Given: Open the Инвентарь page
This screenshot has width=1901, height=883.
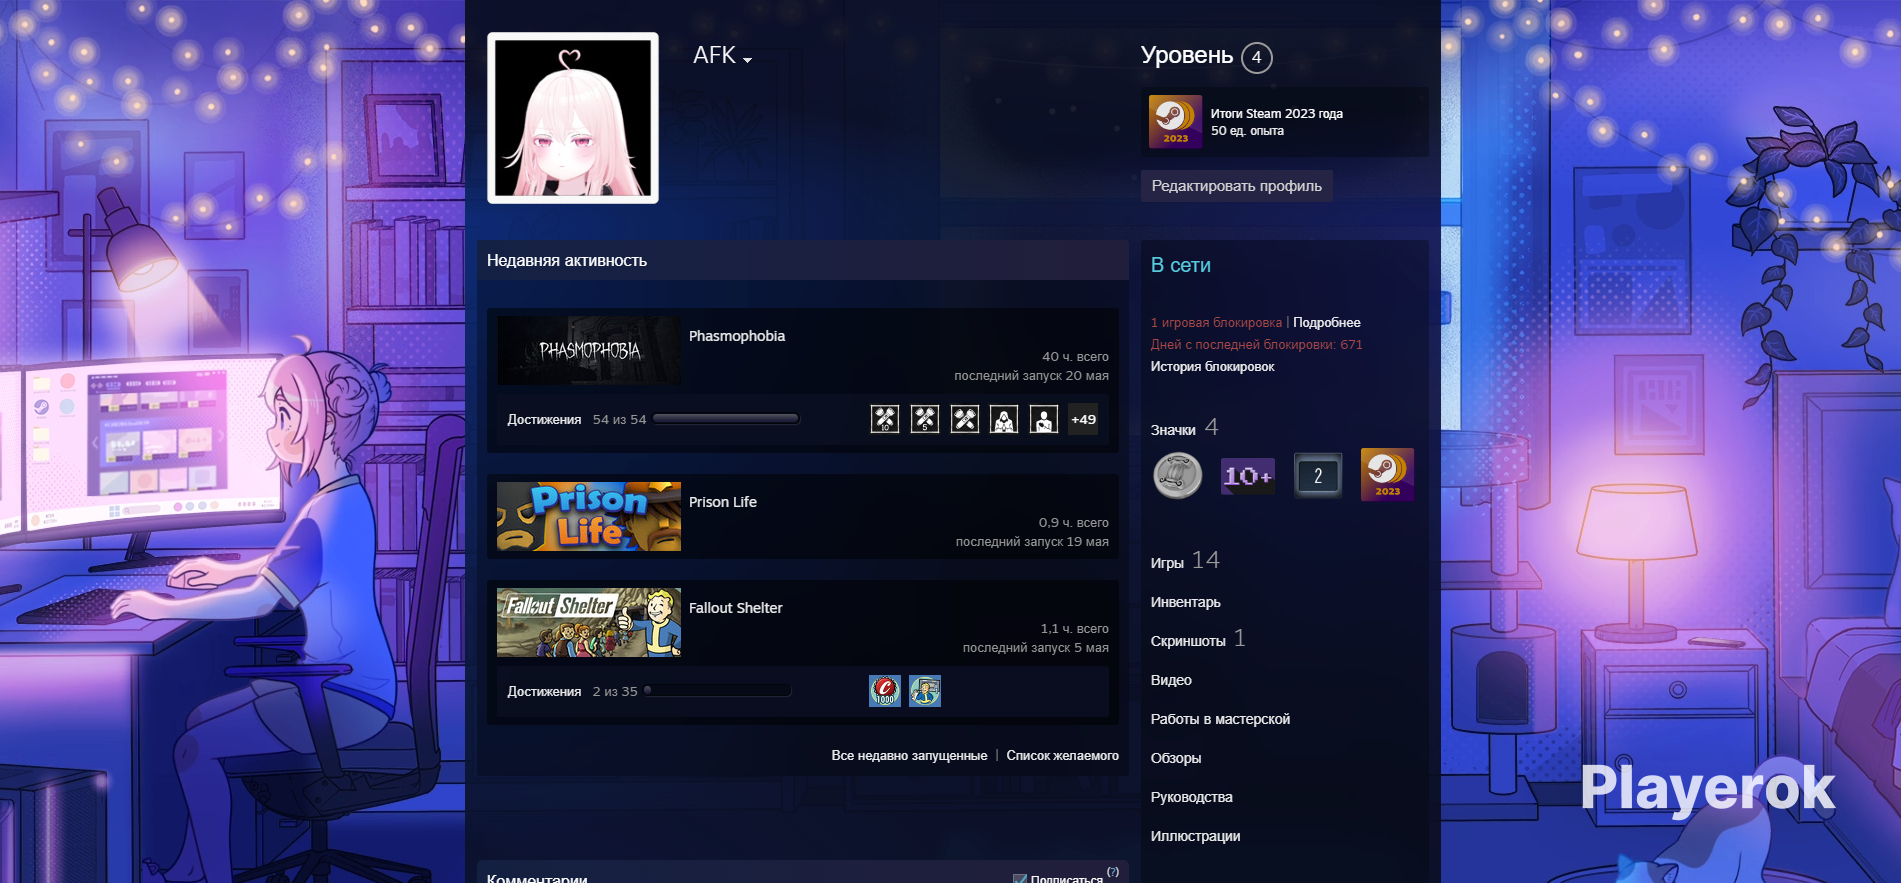Looking at the screenshot, I should 1186,602.
